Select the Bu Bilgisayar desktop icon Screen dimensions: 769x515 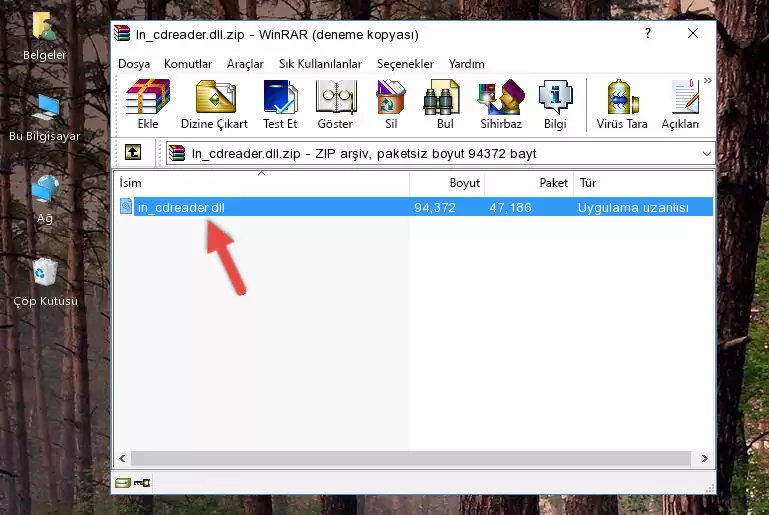click(45, 118)
